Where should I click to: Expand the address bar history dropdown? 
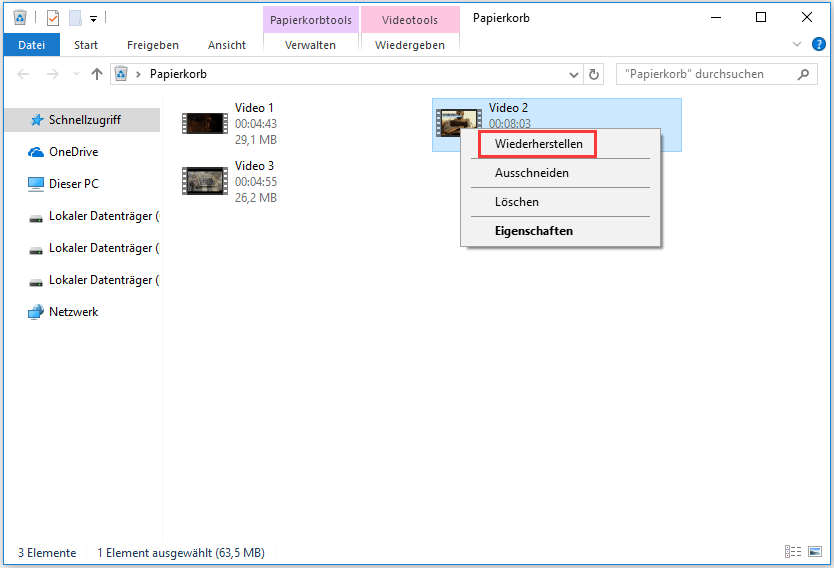tap(573, 74)
